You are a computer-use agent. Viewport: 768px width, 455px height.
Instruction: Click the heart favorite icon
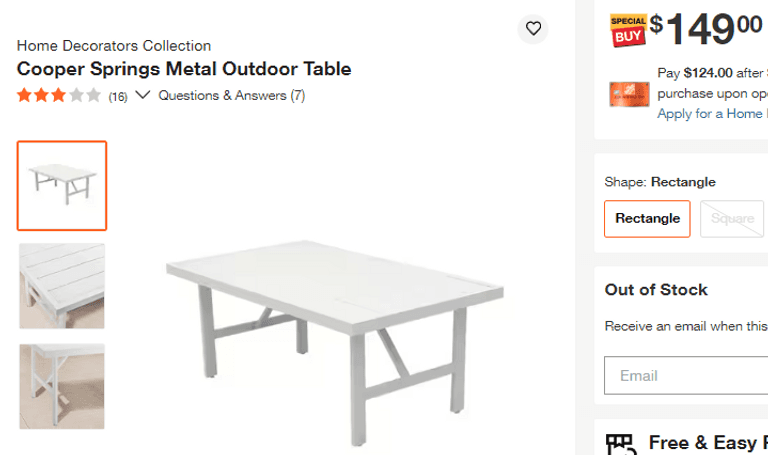tap(533, 29)
